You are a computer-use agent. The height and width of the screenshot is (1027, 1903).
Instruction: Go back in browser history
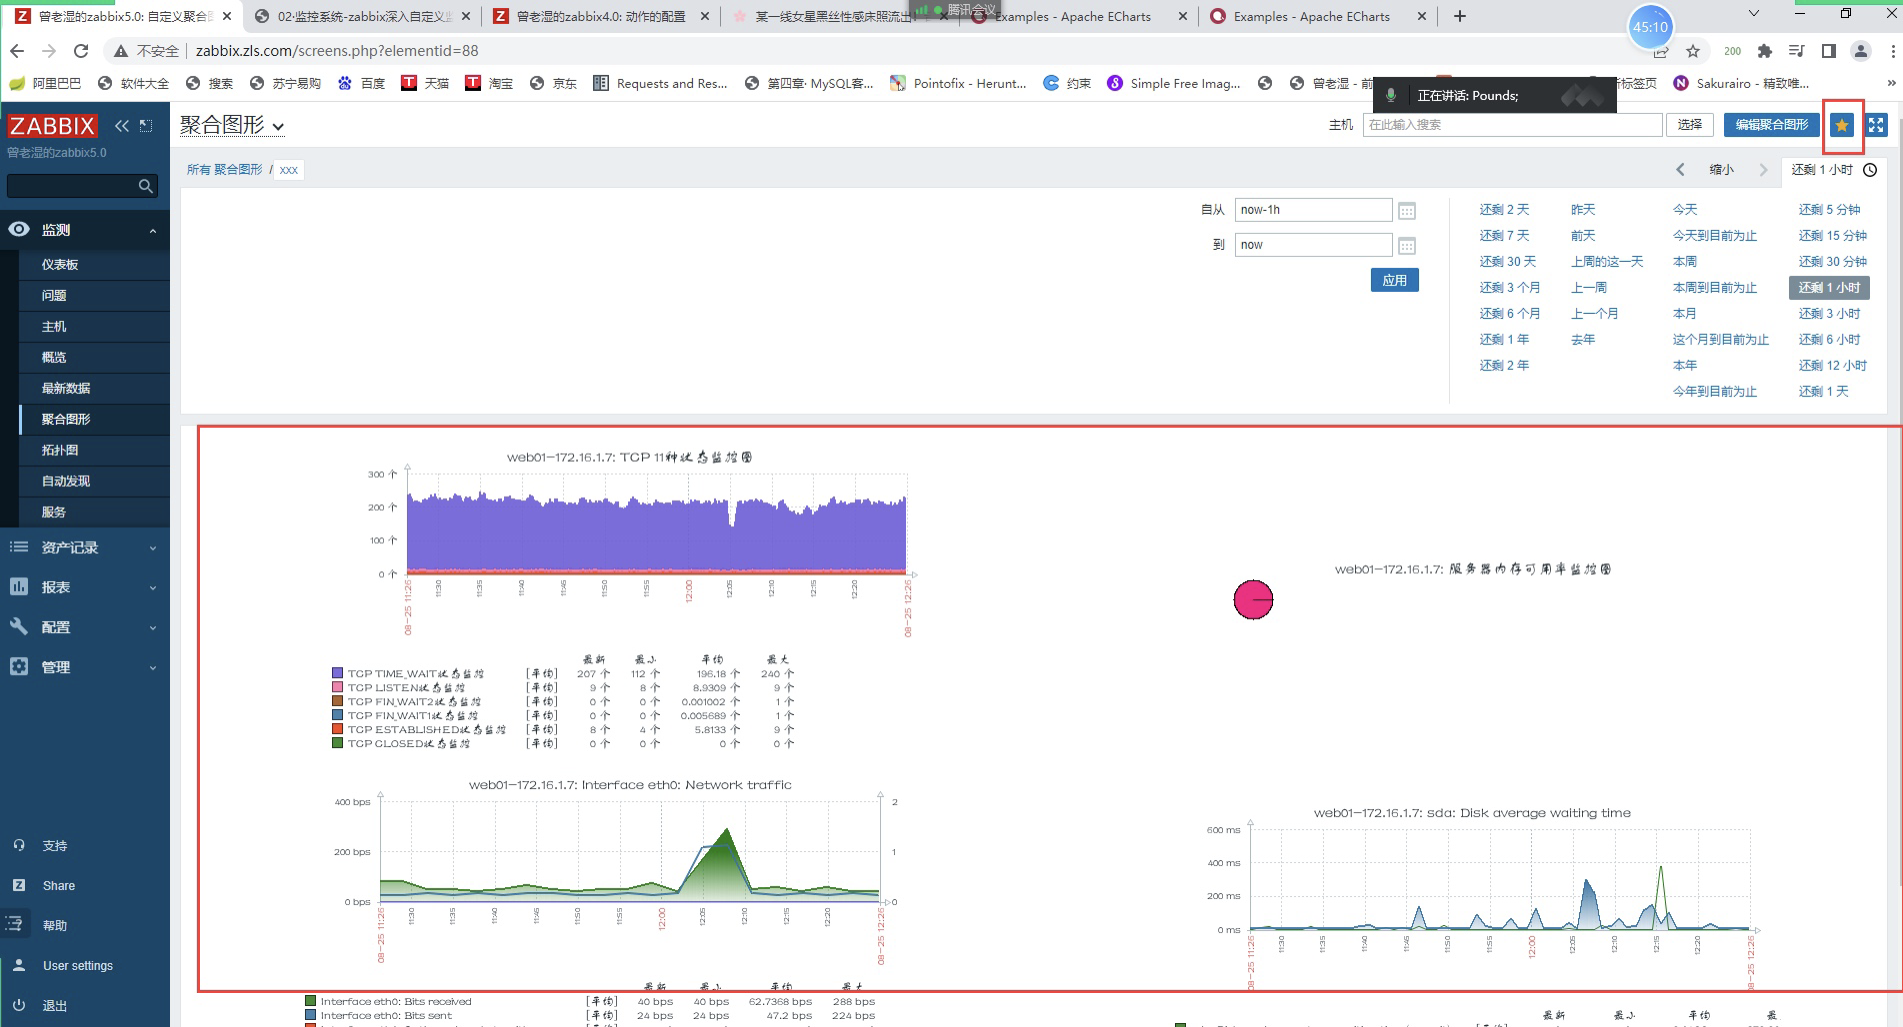(17, 51)
